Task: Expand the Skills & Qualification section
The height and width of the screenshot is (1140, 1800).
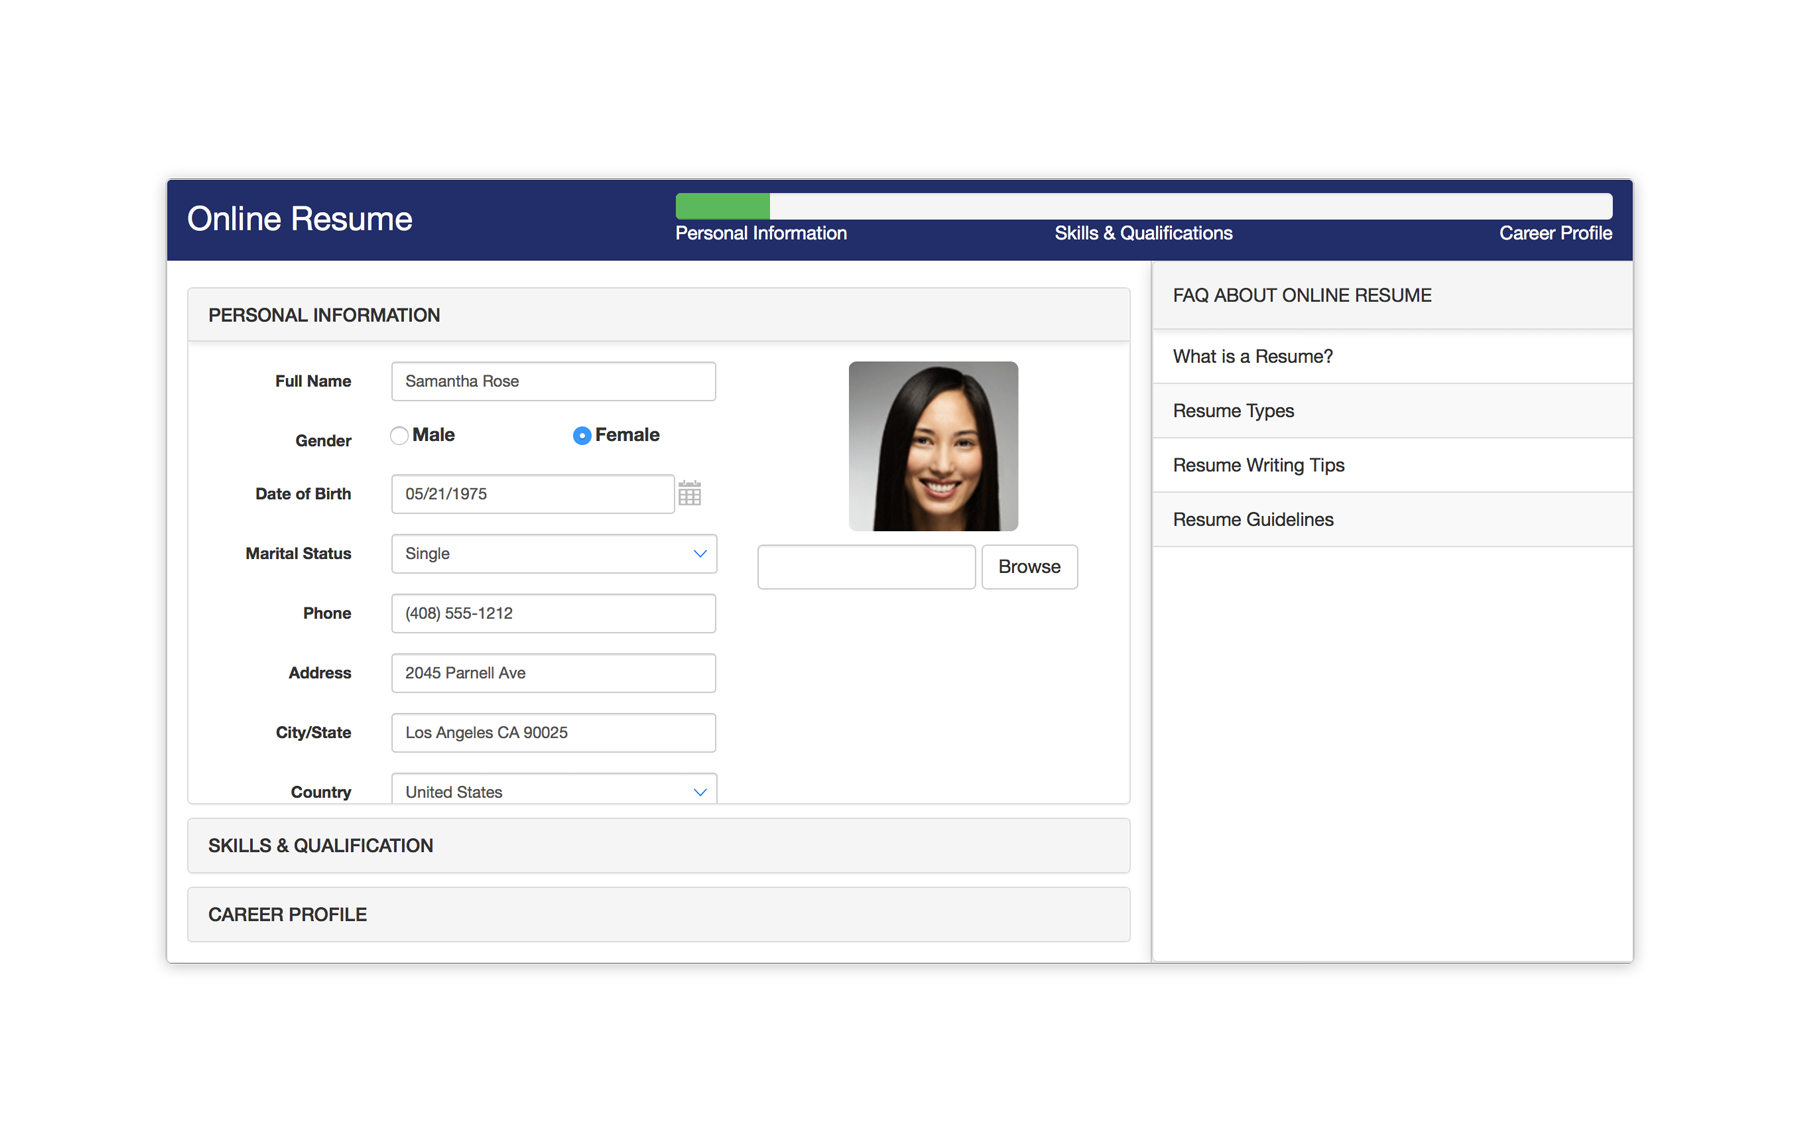Action: 658,846
